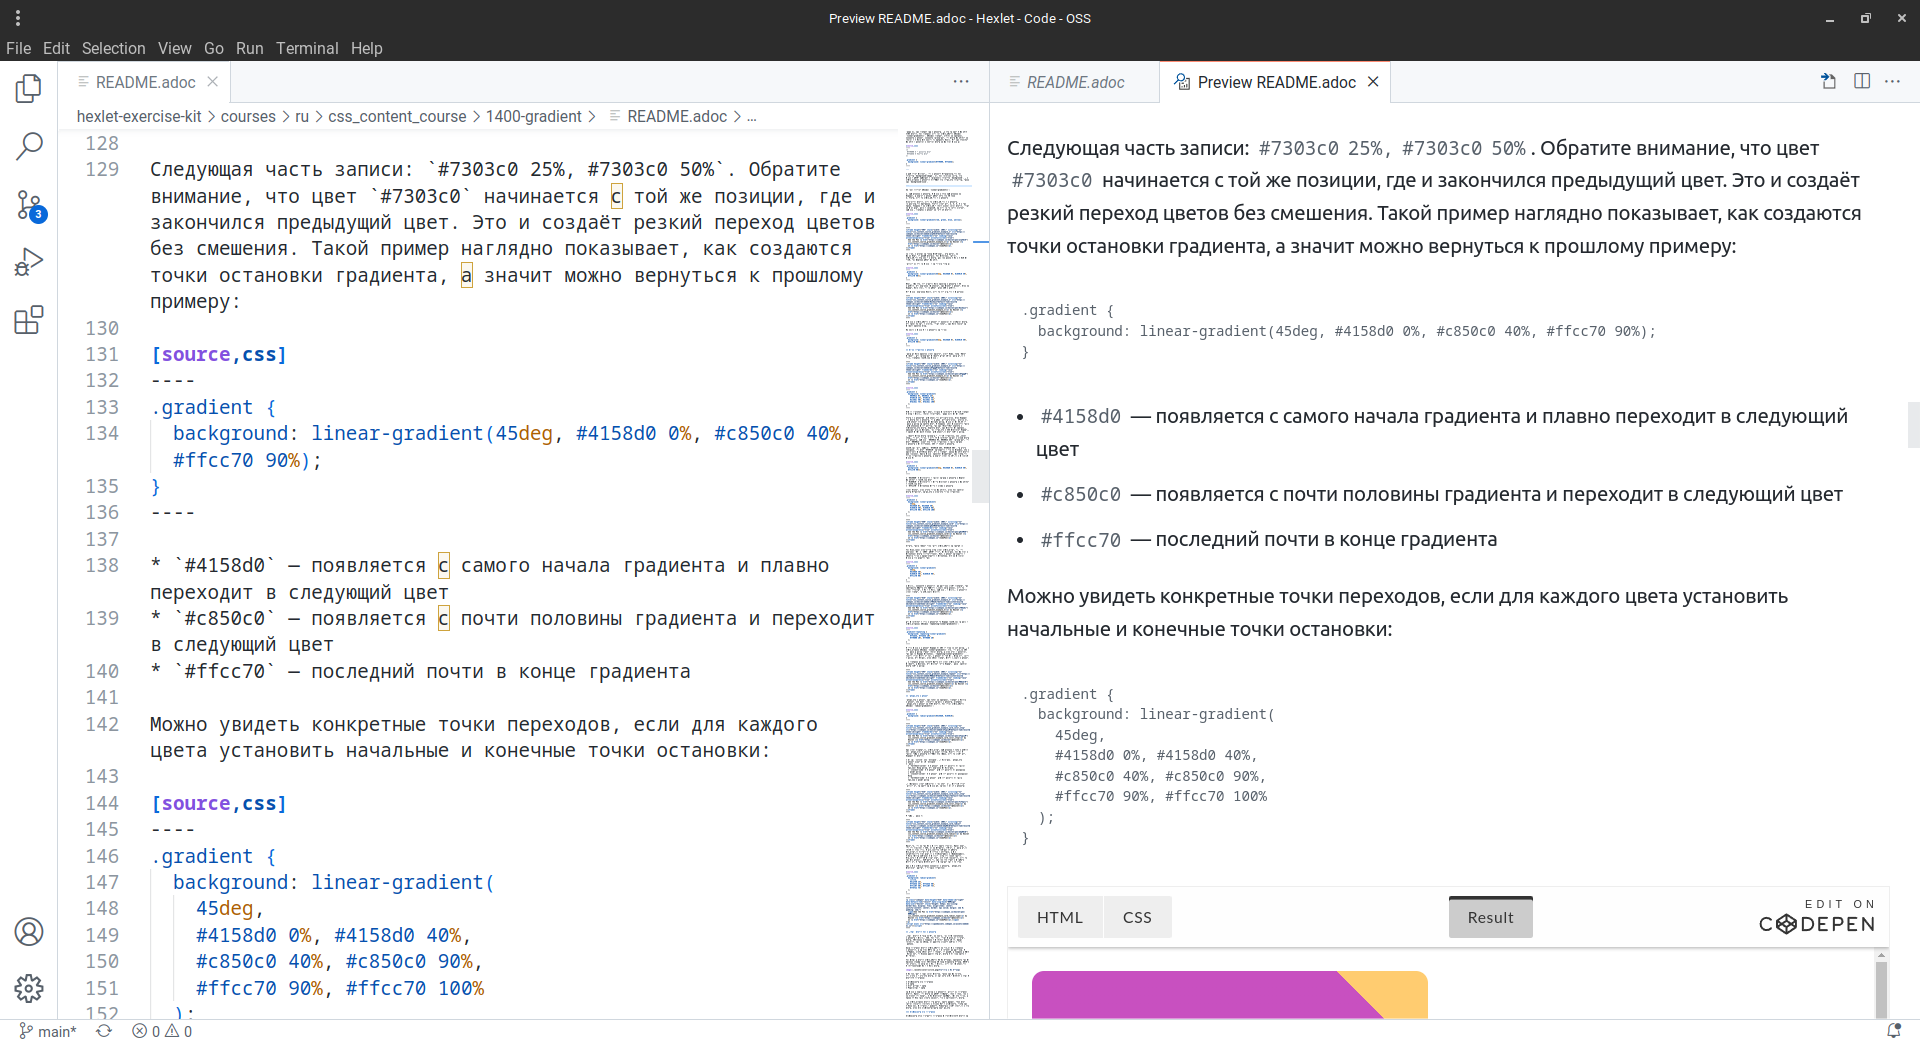1920x1045 pixels.
Task: Open the Extensions view icon
Action: point(29,320)
